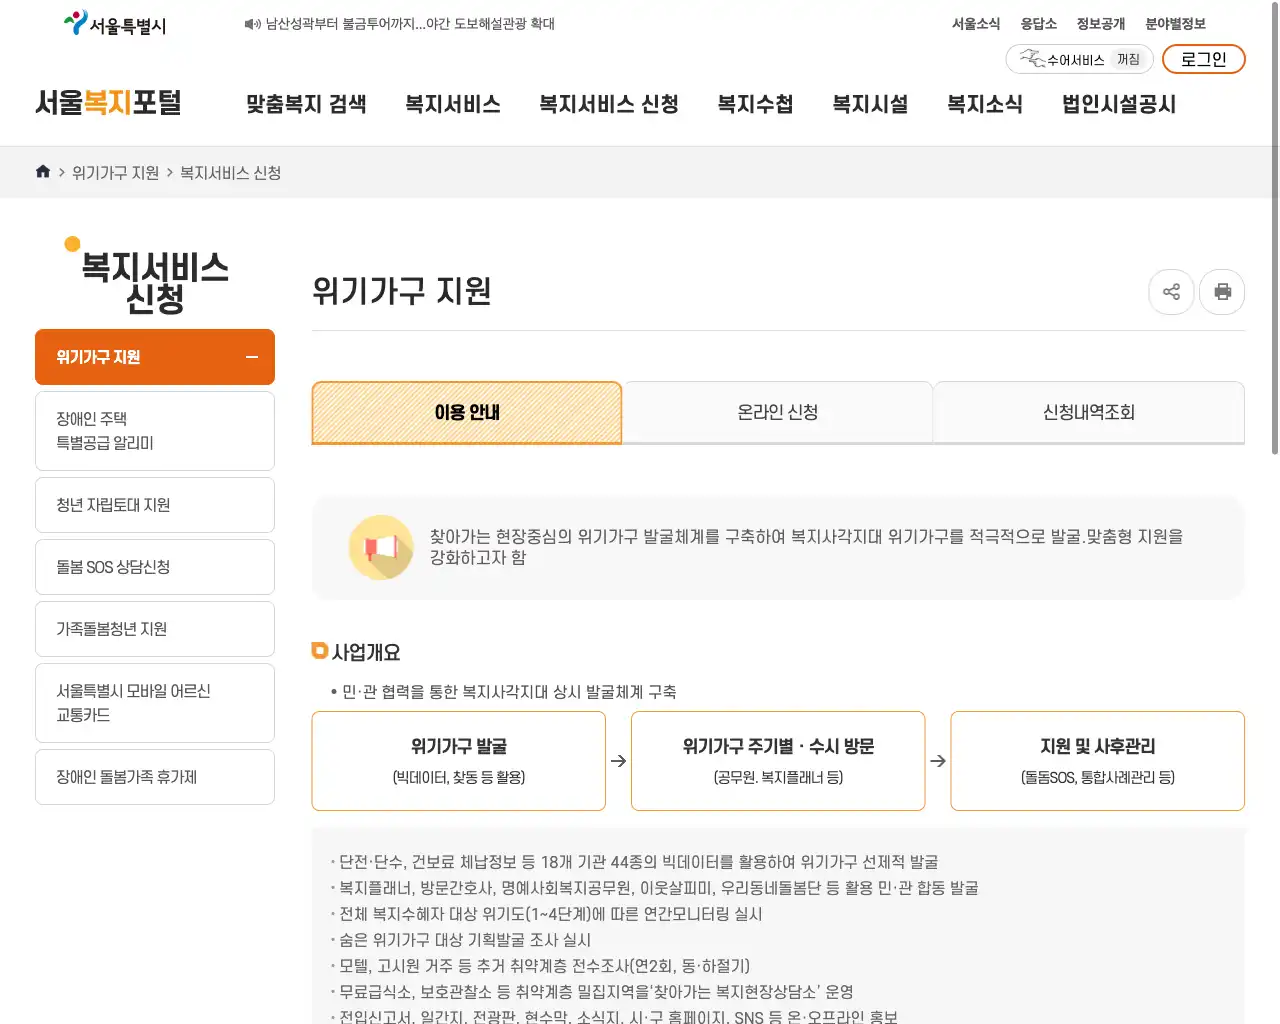Viewport: 1280px width, 1024px height.
Task: Go to 서울소식 link
Action: point(976,24)
